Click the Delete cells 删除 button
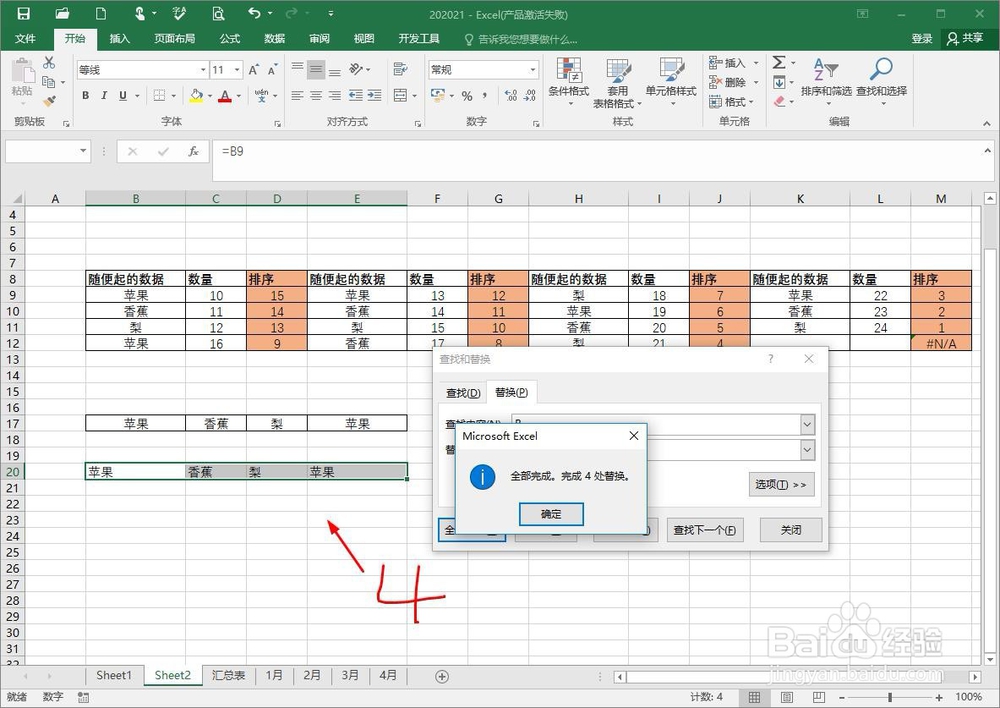Viewport: 1000px width, 708px height. click(x=728, y=82)
